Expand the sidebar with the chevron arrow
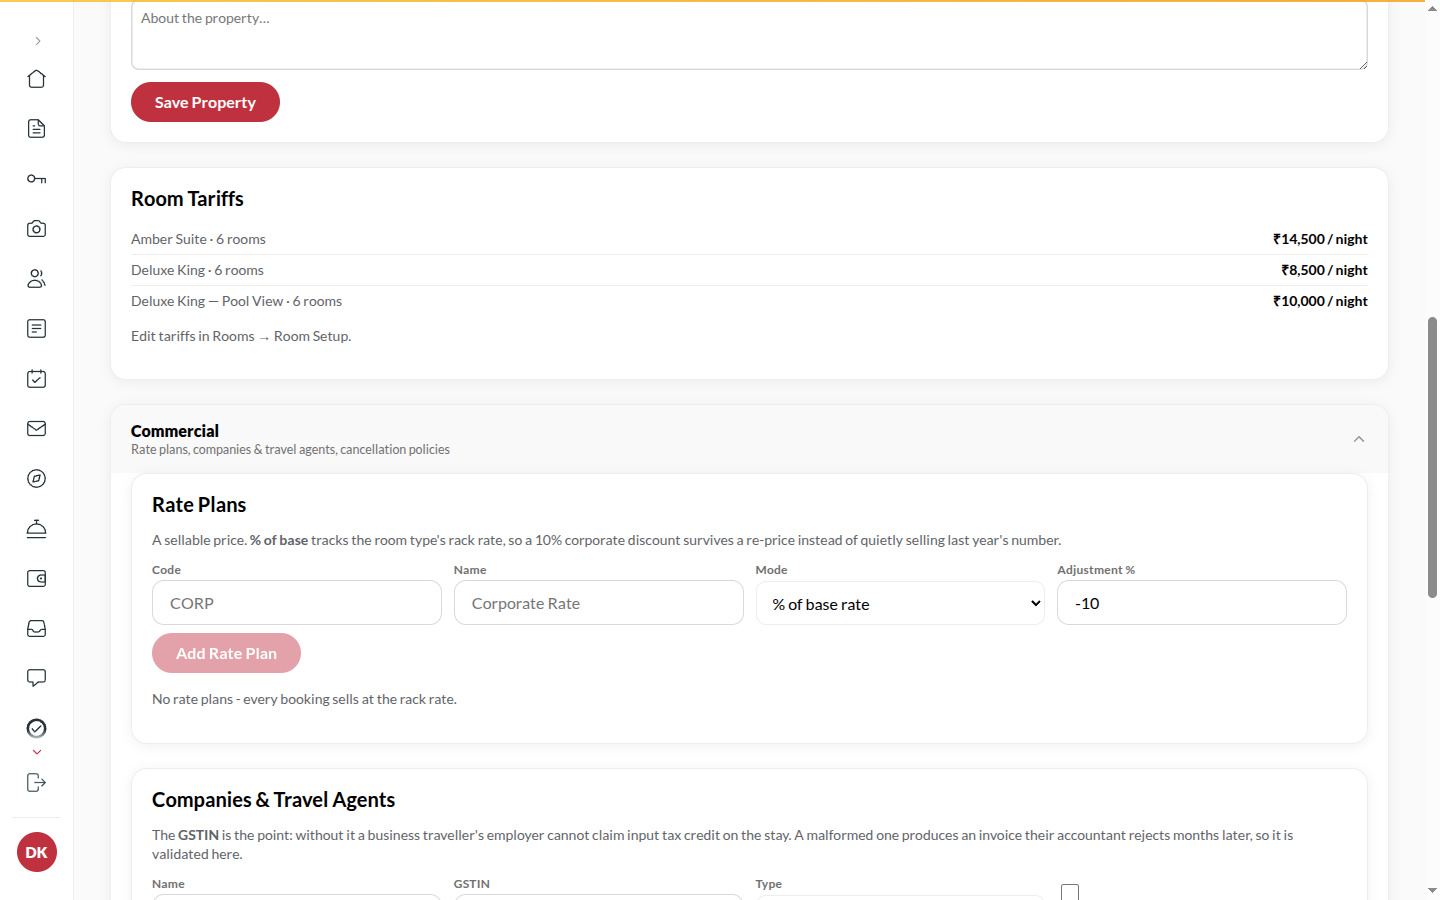The width and height of the screenshot is (1440, 900). (x=37, y=41)
